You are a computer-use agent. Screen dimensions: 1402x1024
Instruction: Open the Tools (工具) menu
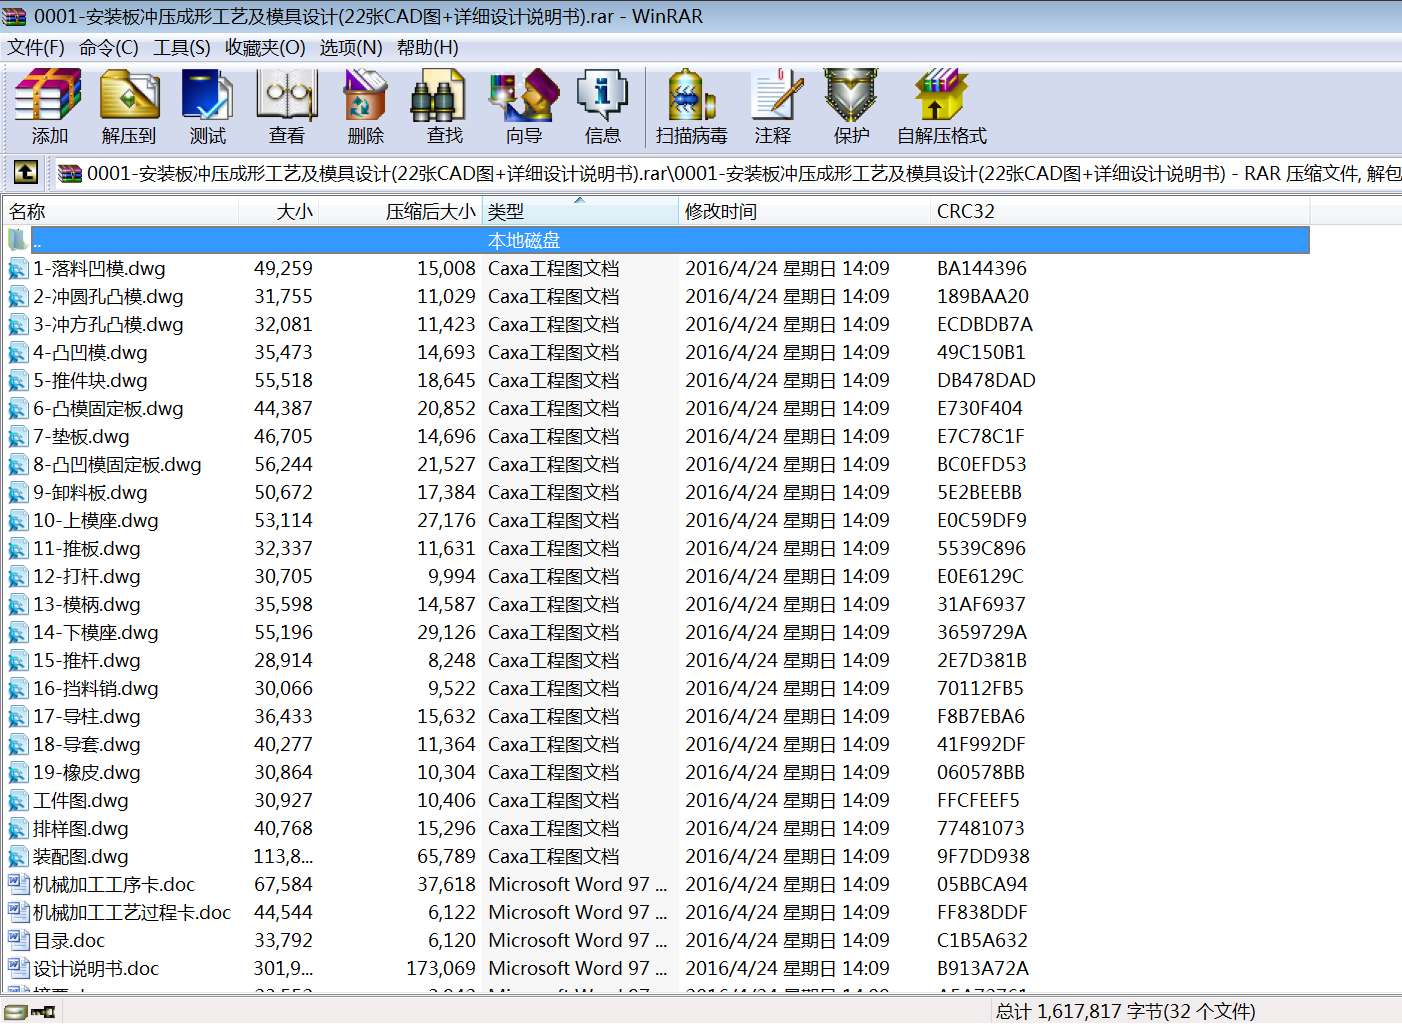point(182,48)
